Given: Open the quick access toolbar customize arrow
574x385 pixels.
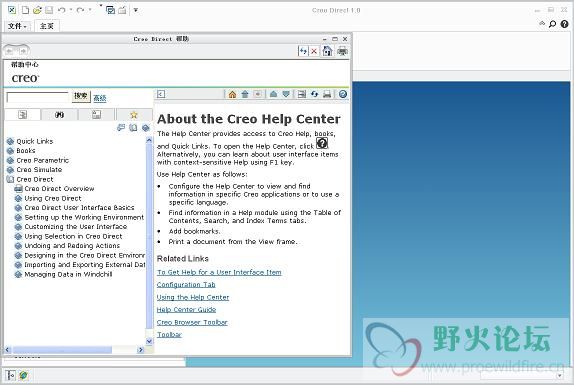Looking at the screenshot, I should click(x=135, y=10).
